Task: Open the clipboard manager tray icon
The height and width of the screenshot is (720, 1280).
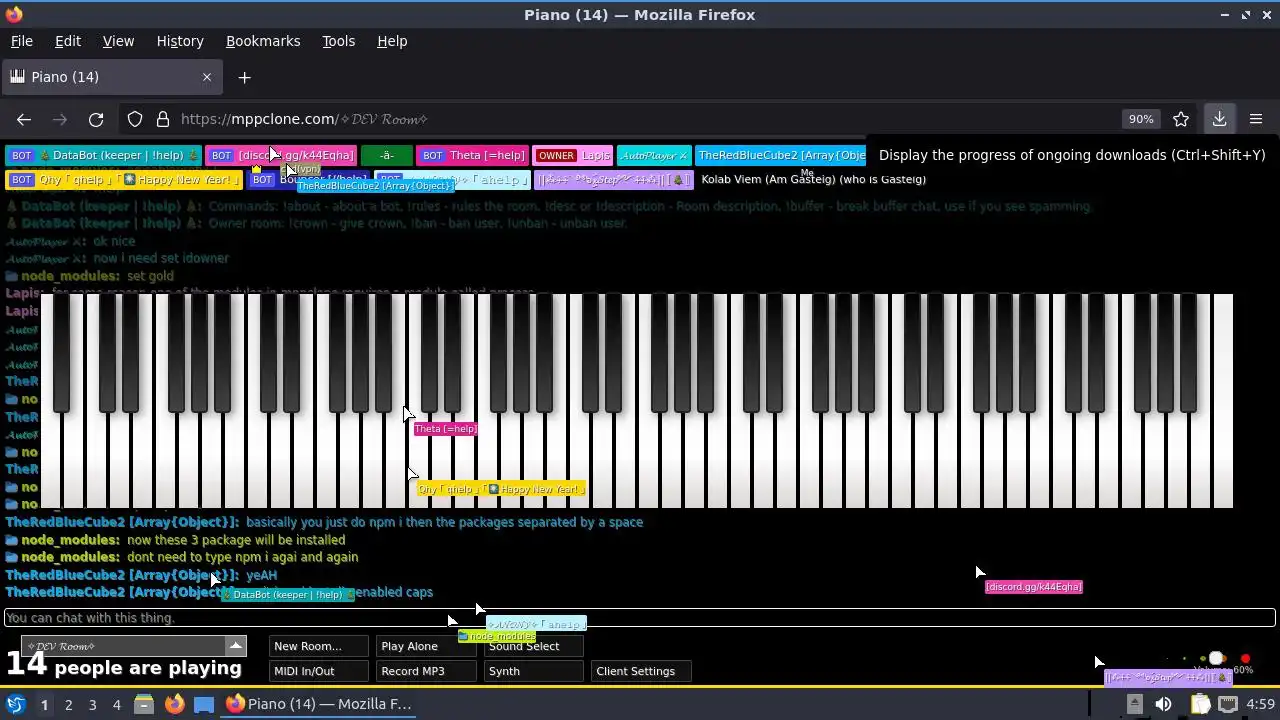Action: tap(1200, 704)
